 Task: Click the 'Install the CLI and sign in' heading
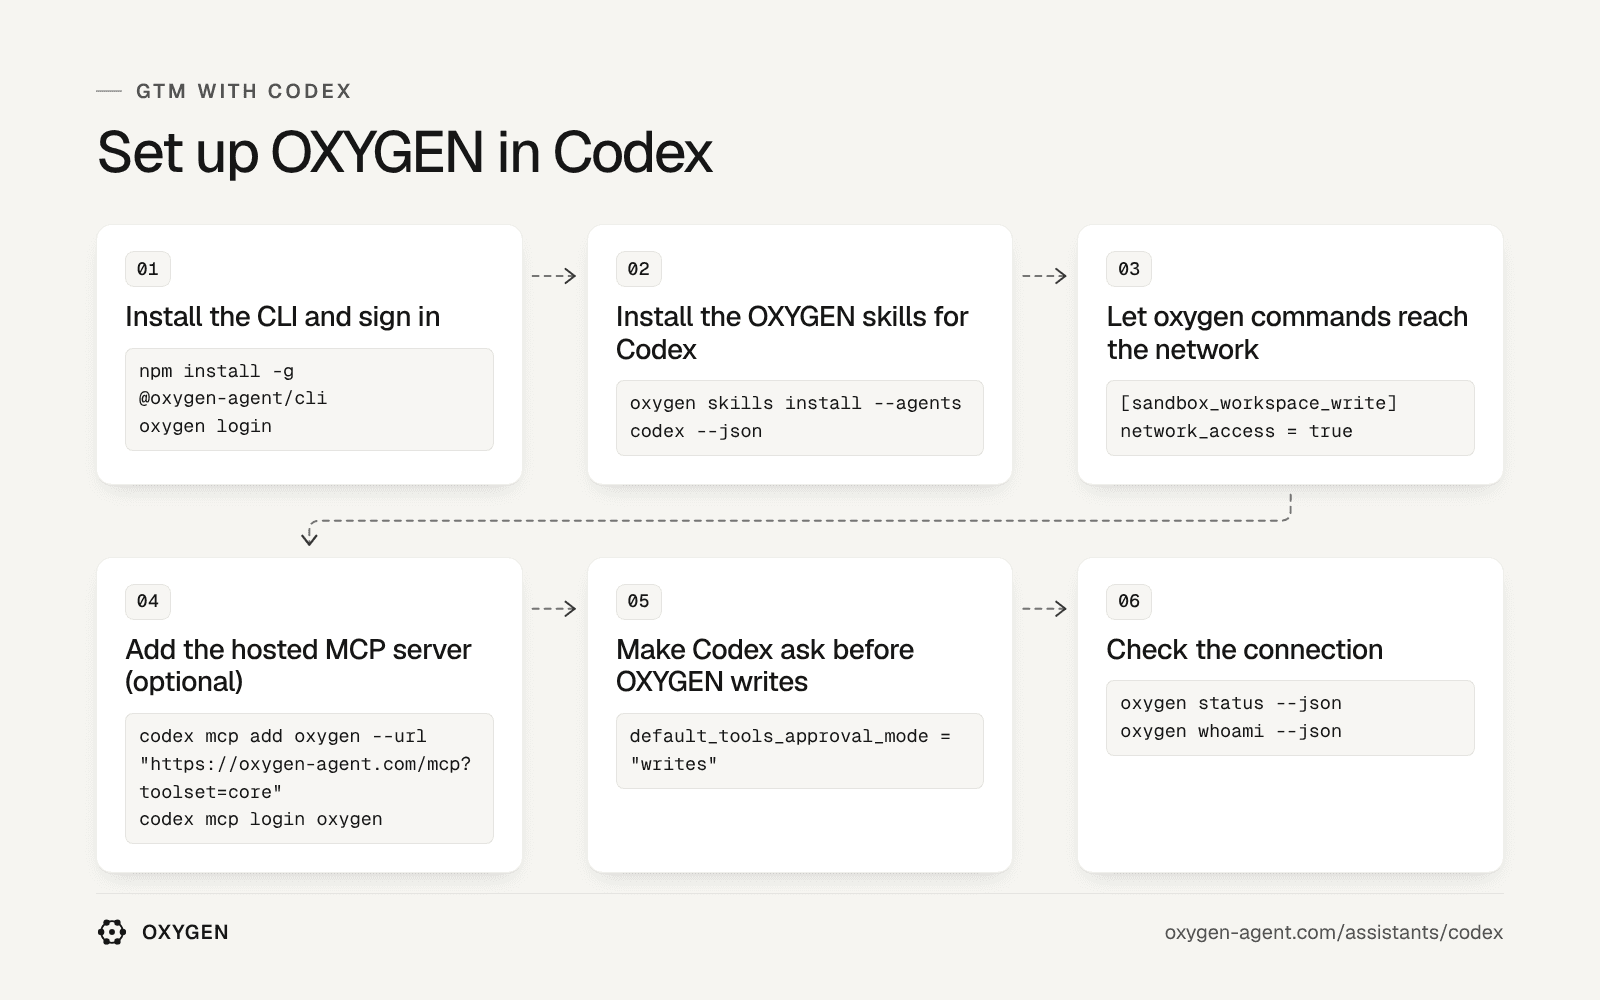tap(283, 317)
